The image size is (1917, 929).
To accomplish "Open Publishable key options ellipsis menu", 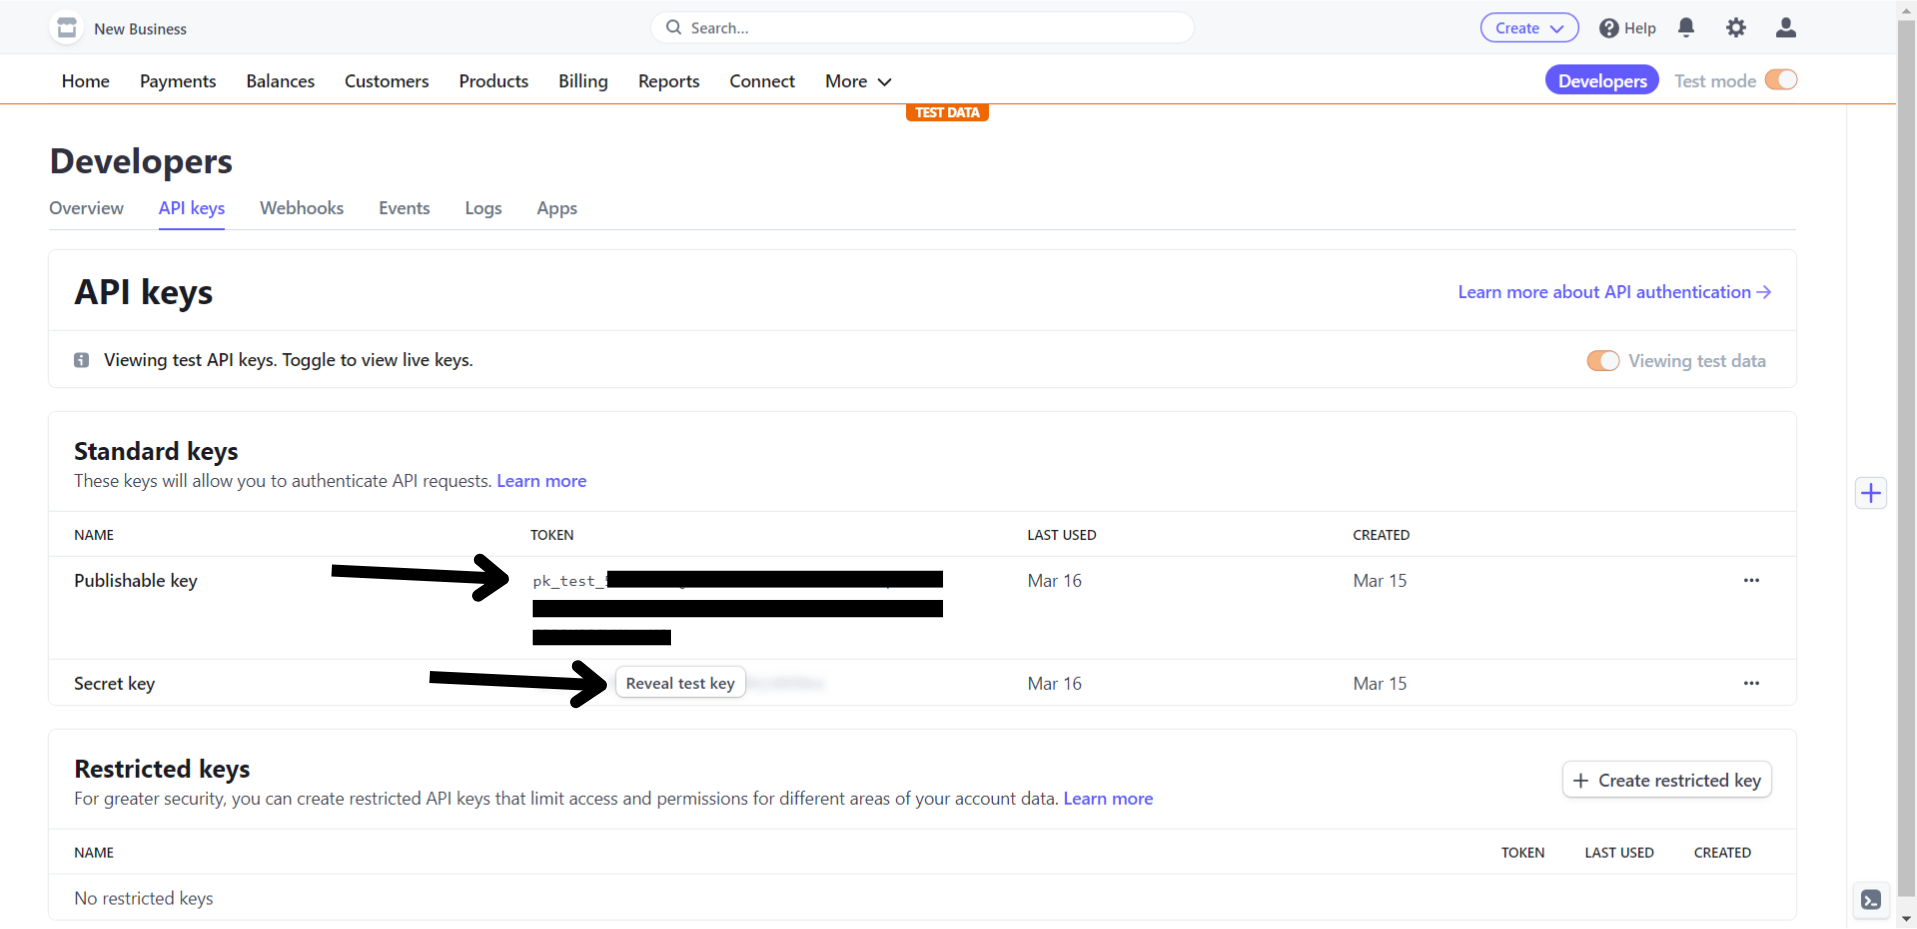I will [x=1751, y=581].
